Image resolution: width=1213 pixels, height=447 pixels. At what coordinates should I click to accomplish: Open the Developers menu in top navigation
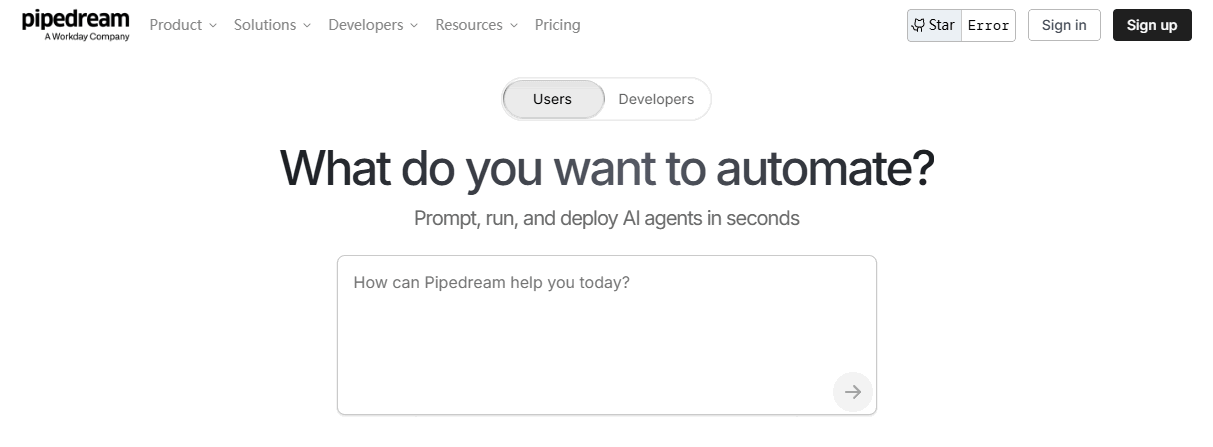pyautogui.click(x=373, y=25)
